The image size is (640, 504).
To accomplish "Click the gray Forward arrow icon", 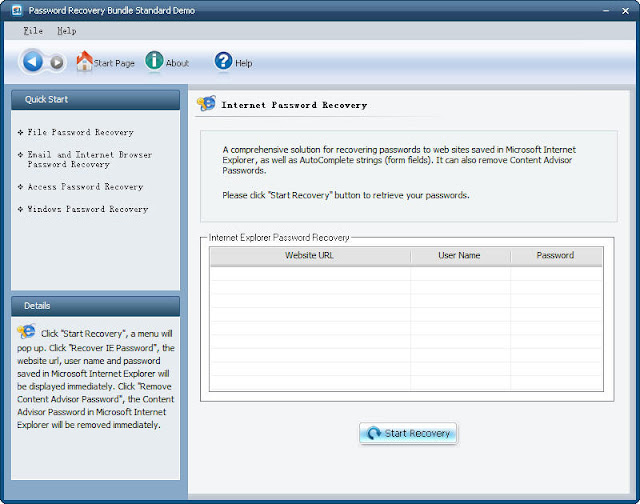I will tap(56, 62).
